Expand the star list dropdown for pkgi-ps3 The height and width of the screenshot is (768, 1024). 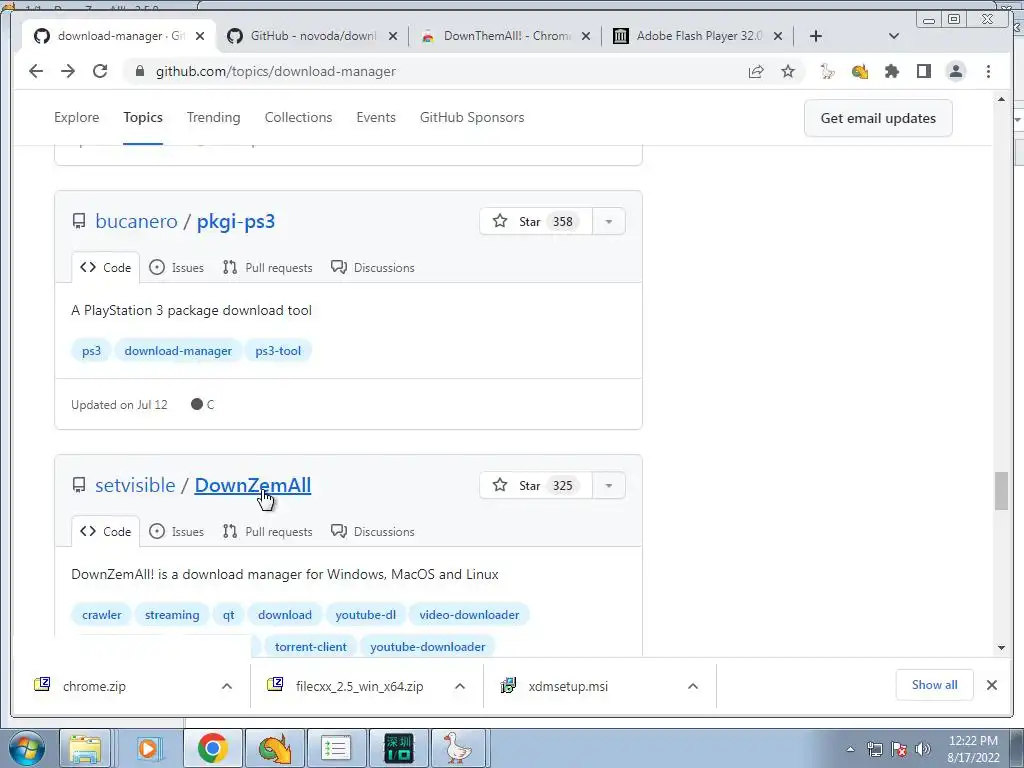[609, 221]
